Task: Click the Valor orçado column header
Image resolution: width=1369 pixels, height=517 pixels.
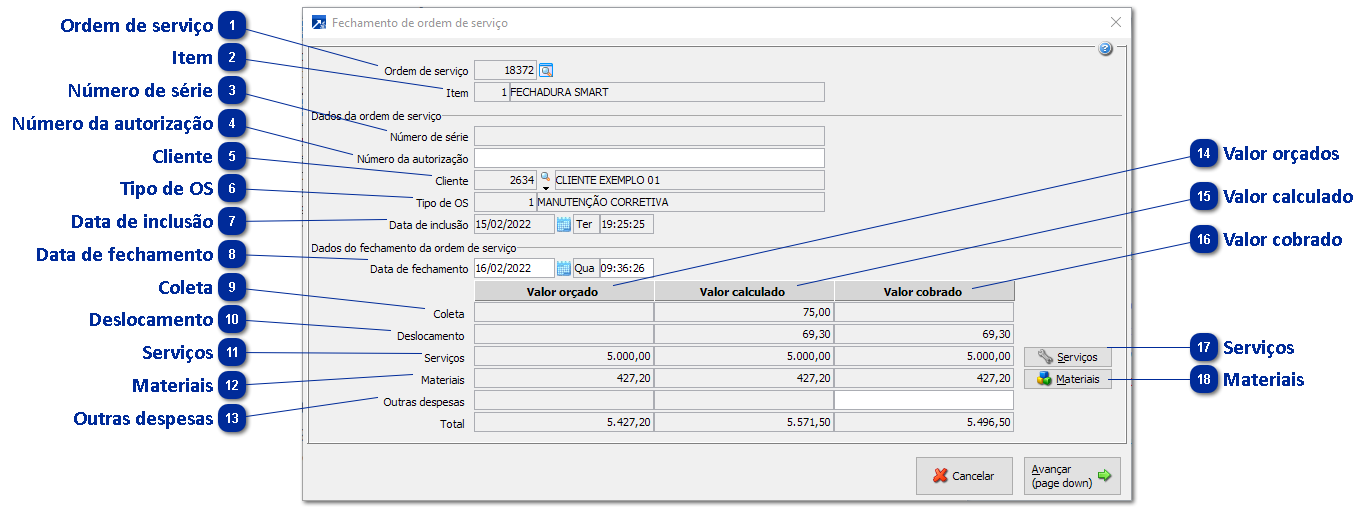Action: click(x=564, y=291)
